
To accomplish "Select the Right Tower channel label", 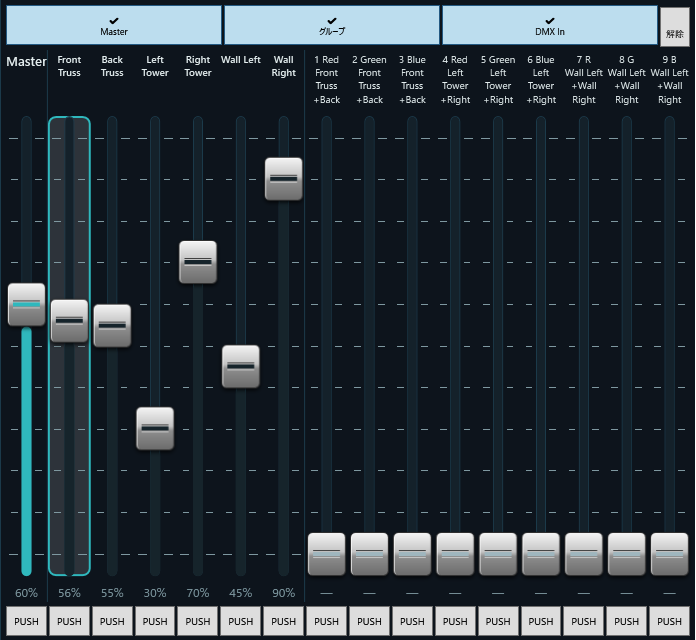I will [x=198, y=66].
